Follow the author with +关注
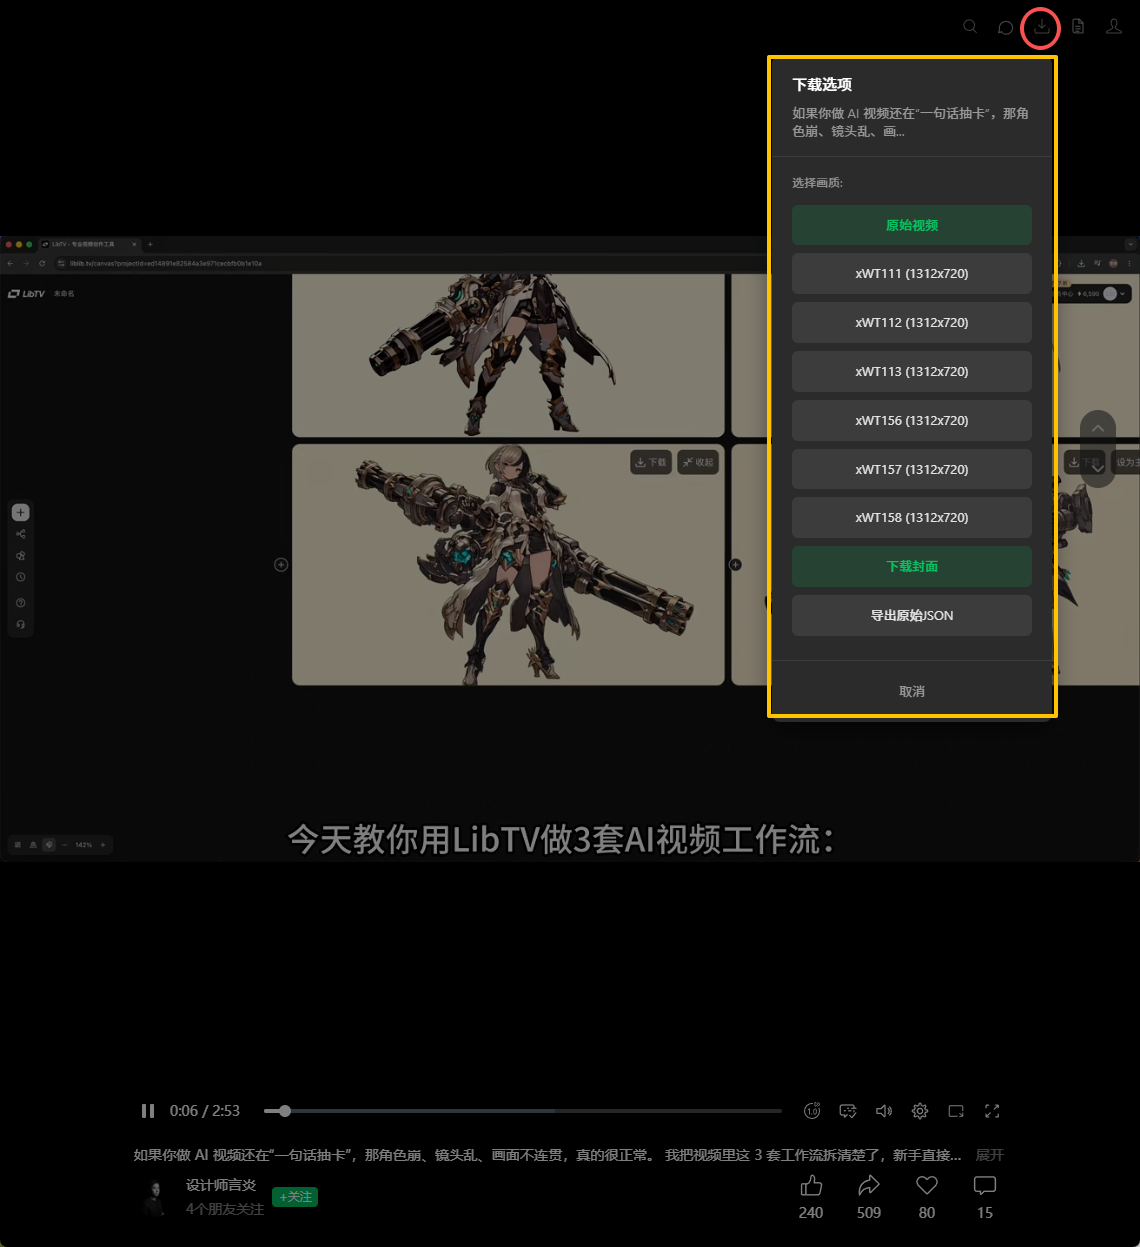Image resolution: width=1140 pixels, height=1247 pixels. point(295,1197)
